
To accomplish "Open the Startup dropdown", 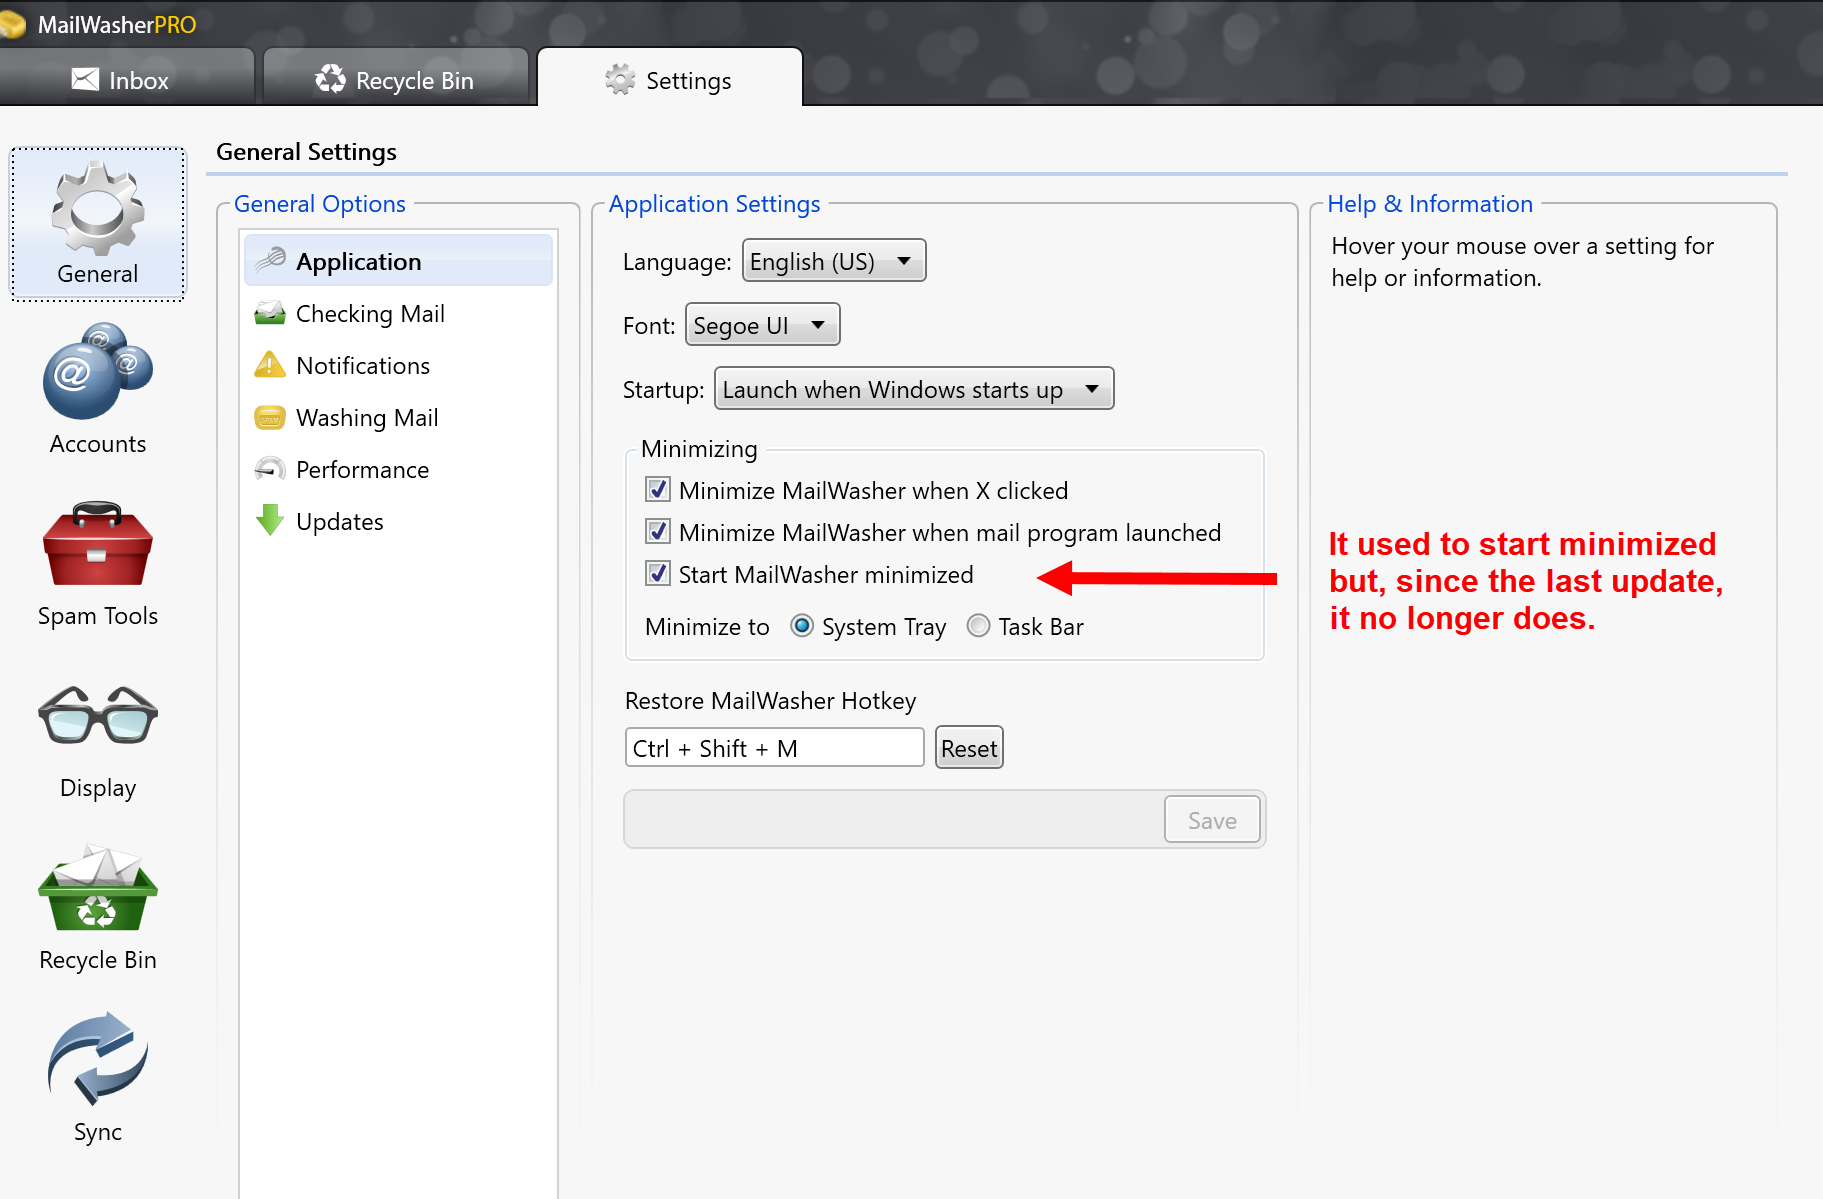I will (x=914, y=389).
